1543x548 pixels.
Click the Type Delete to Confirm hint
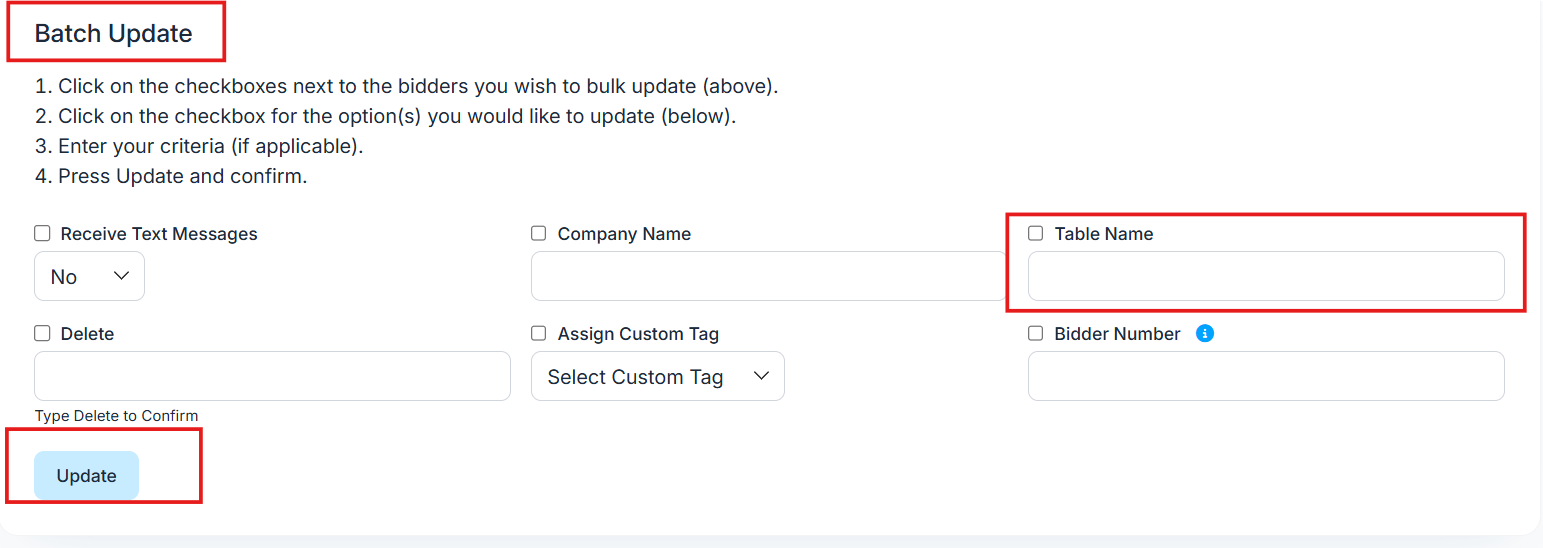click(x=116, y=416)
